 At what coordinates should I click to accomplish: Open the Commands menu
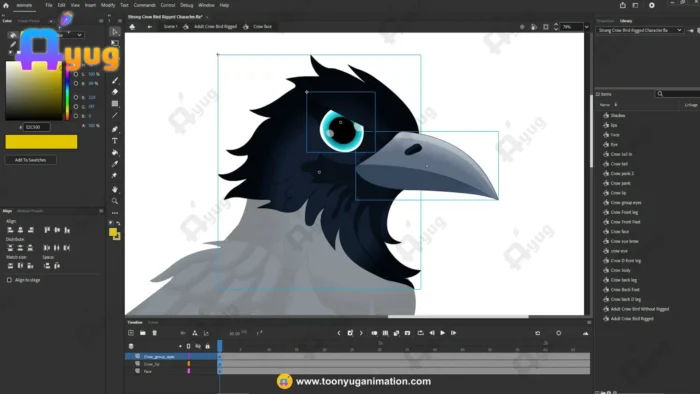[x=145, y=5]
